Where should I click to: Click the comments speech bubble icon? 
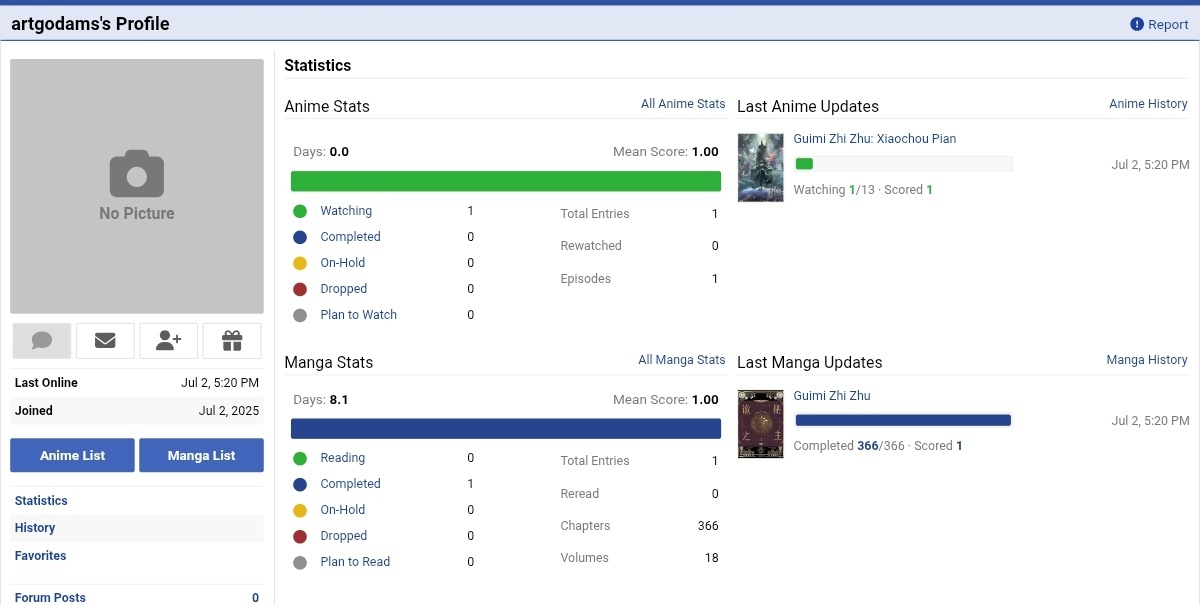(42, 341)
